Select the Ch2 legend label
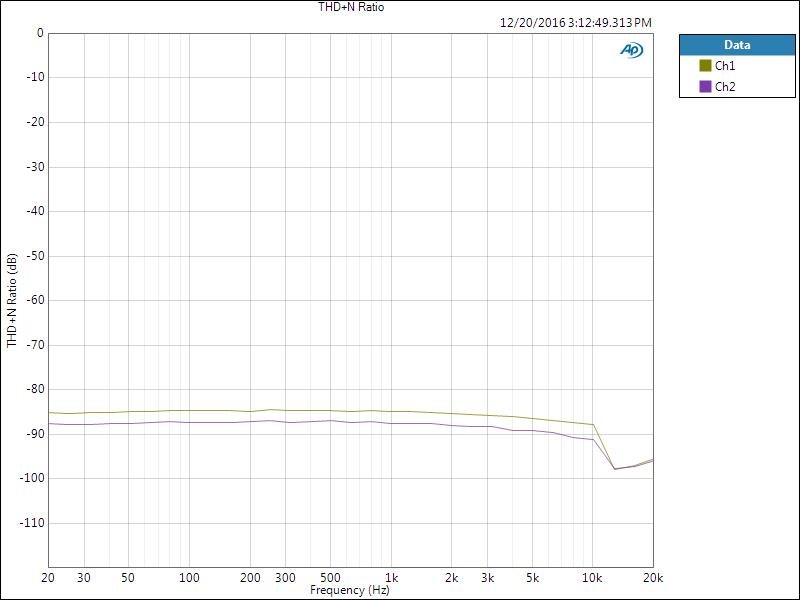Screen dimensions: 800x600 [x=725, y=87]
